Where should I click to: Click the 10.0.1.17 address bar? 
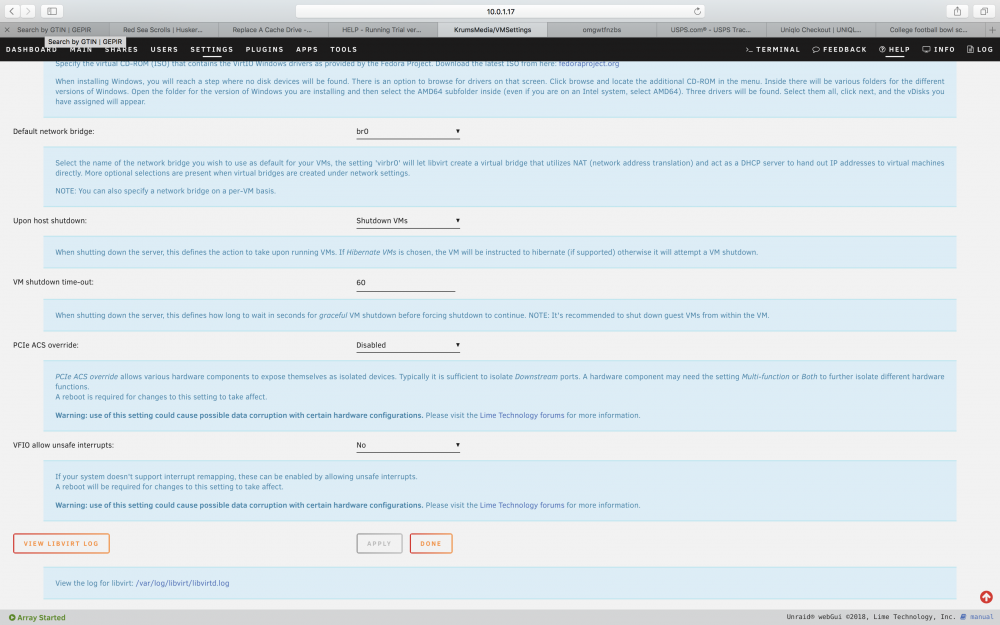pyautogui.click(x=501, y=11)
